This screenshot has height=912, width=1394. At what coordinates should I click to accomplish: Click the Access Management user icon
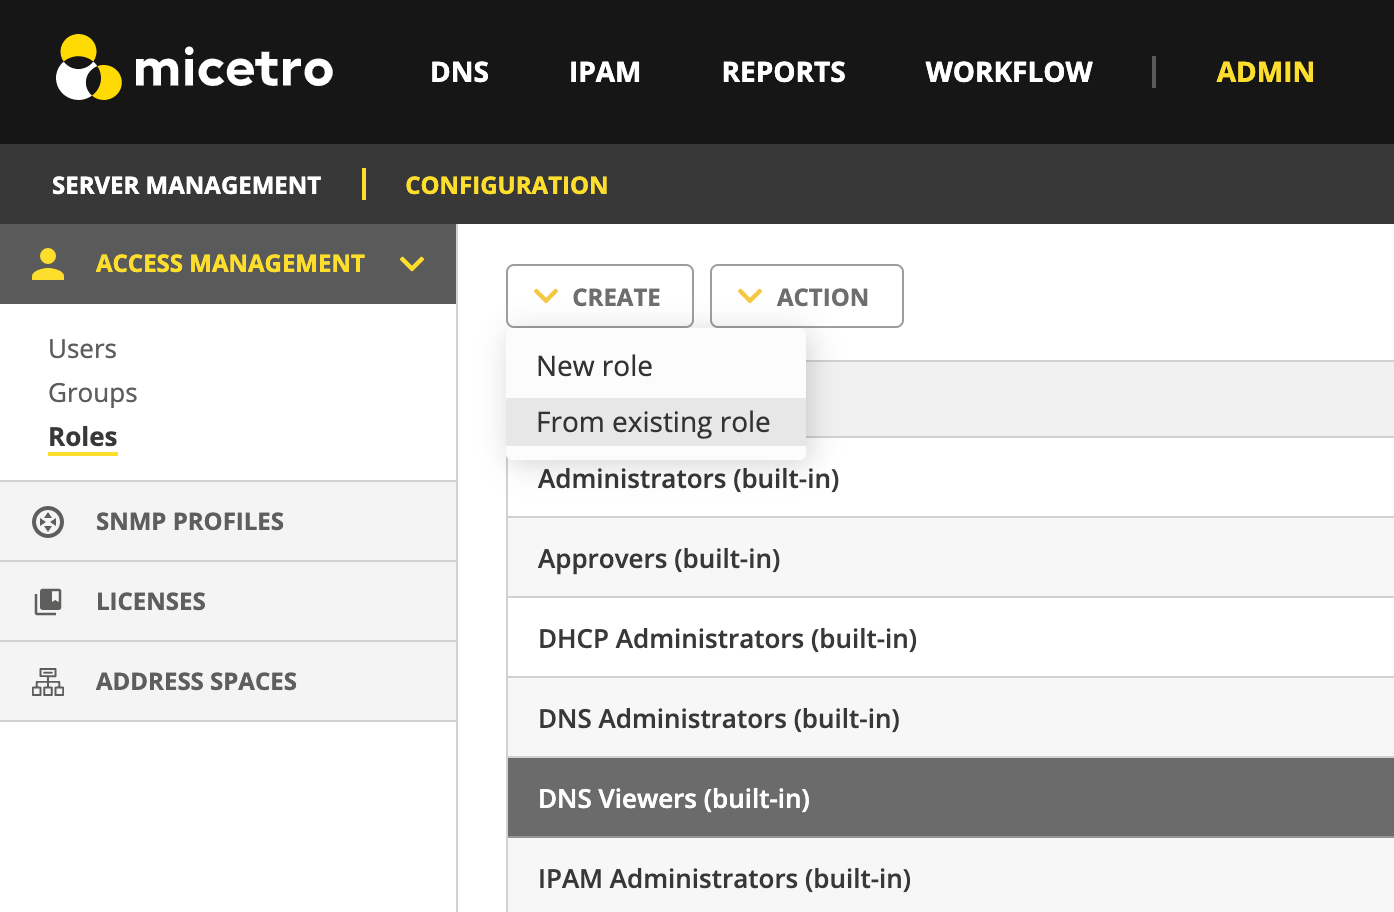[x=48, y=264]
